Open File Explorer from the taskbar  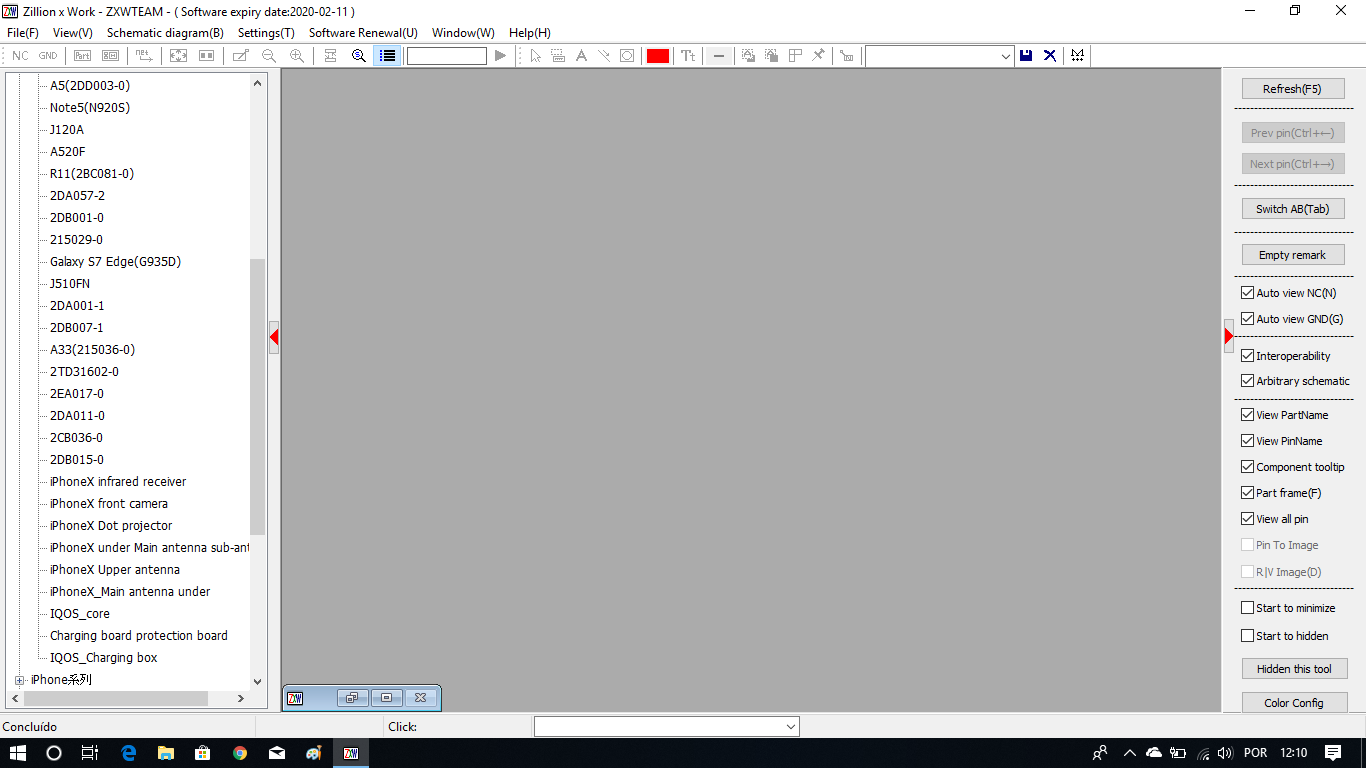pos(166,753)
